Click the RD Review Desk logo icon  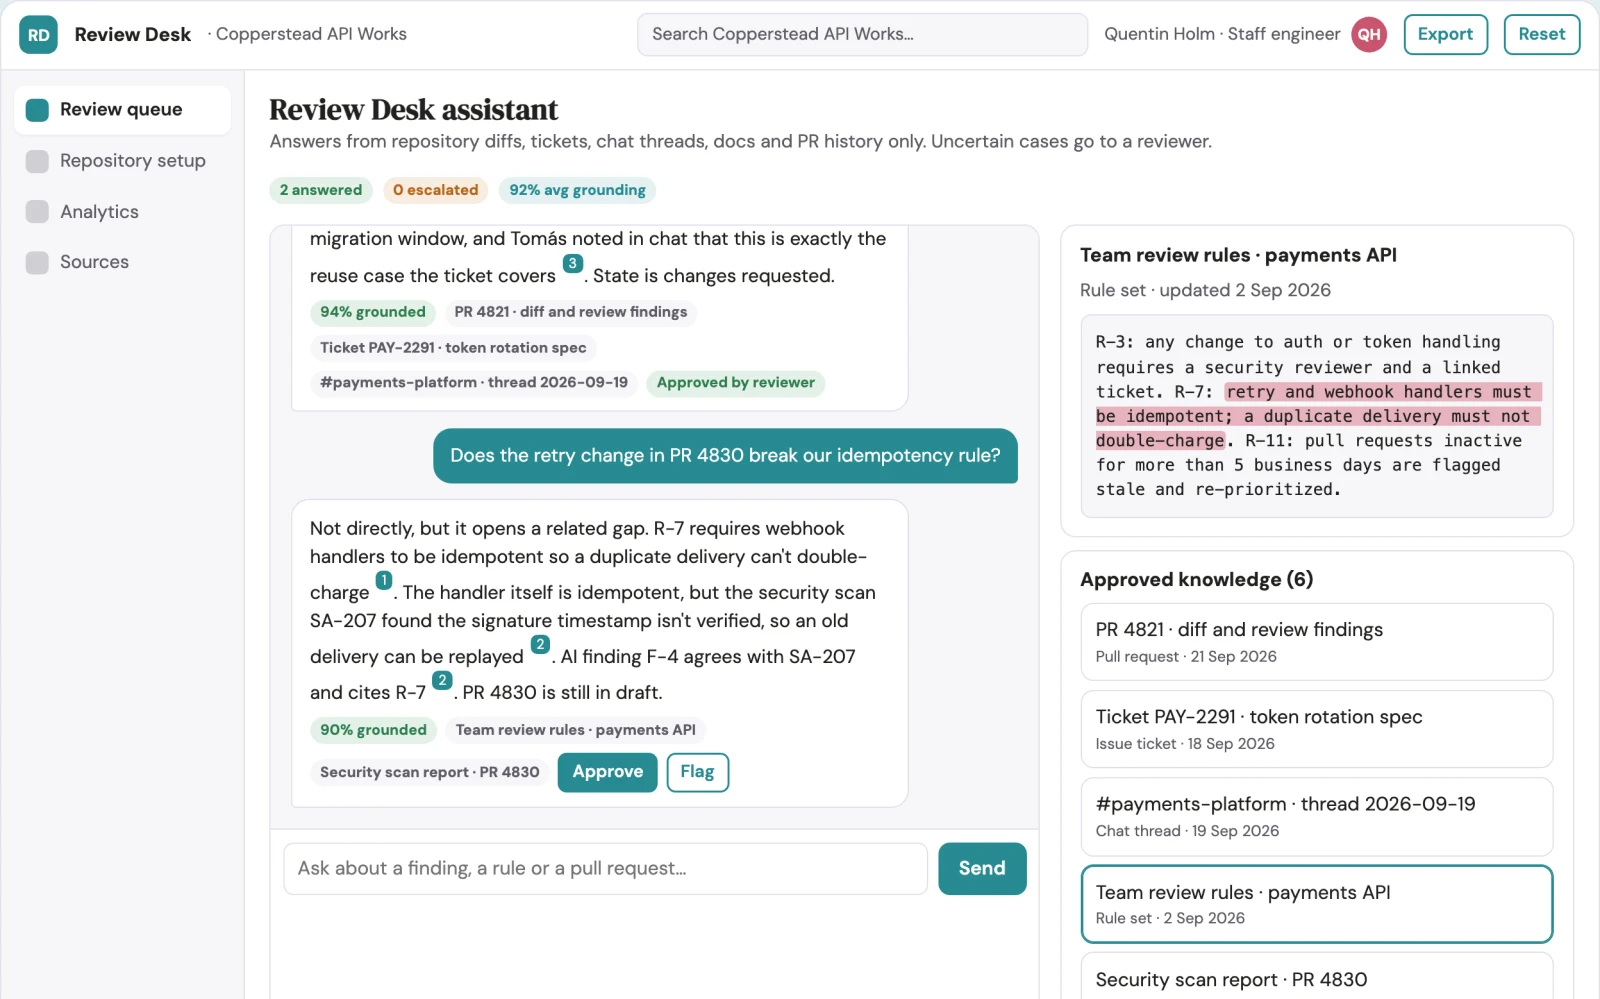38,35
